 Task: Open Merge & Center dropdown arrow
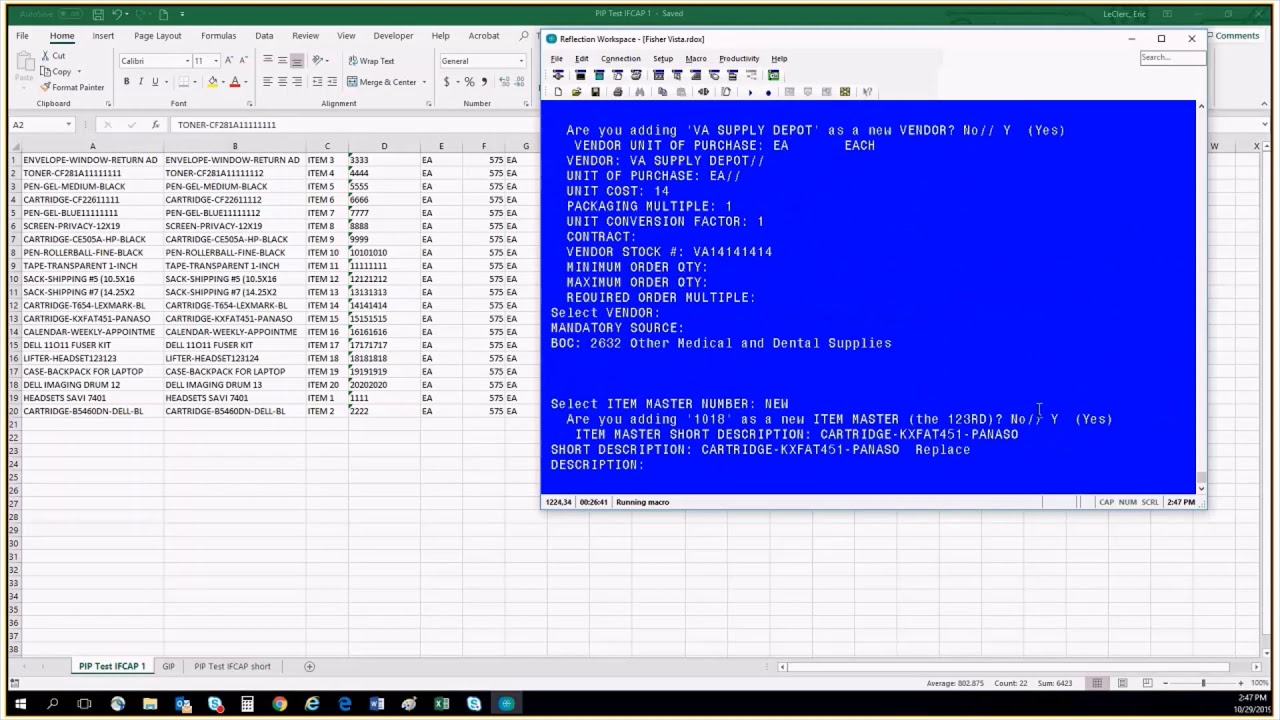[424, 82]
